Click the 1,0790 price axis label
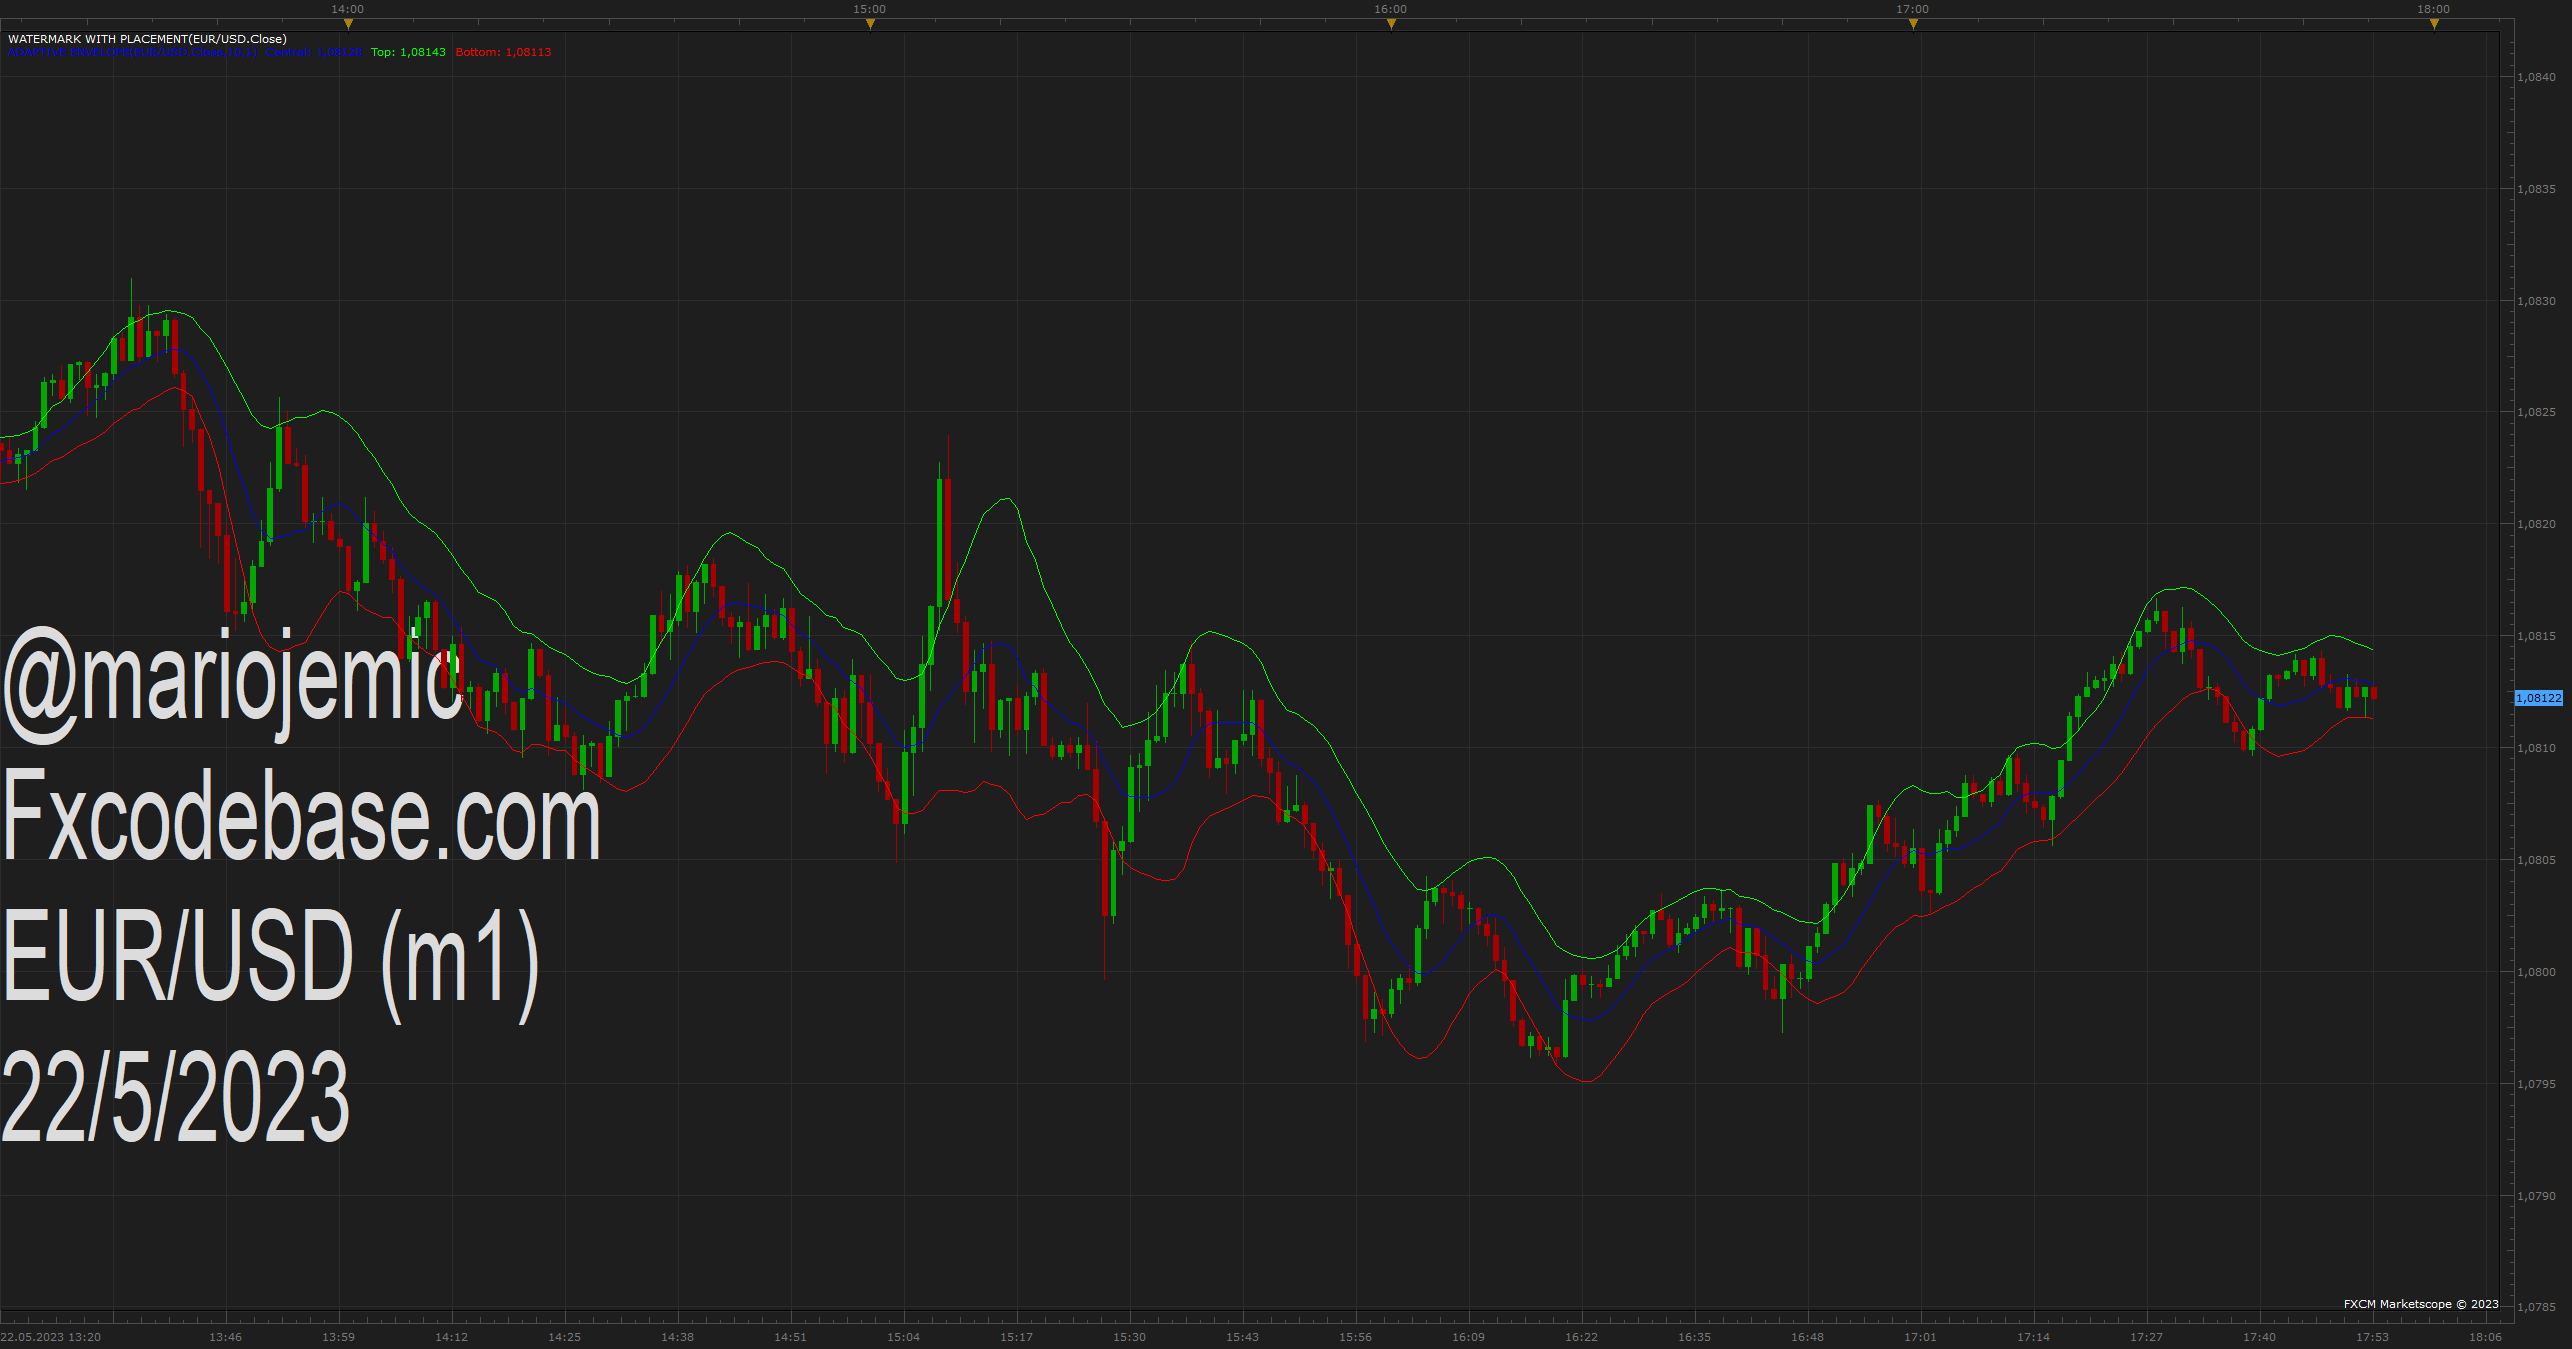Screen dimensions: 2572x1349 [x=2536, y=1196]
